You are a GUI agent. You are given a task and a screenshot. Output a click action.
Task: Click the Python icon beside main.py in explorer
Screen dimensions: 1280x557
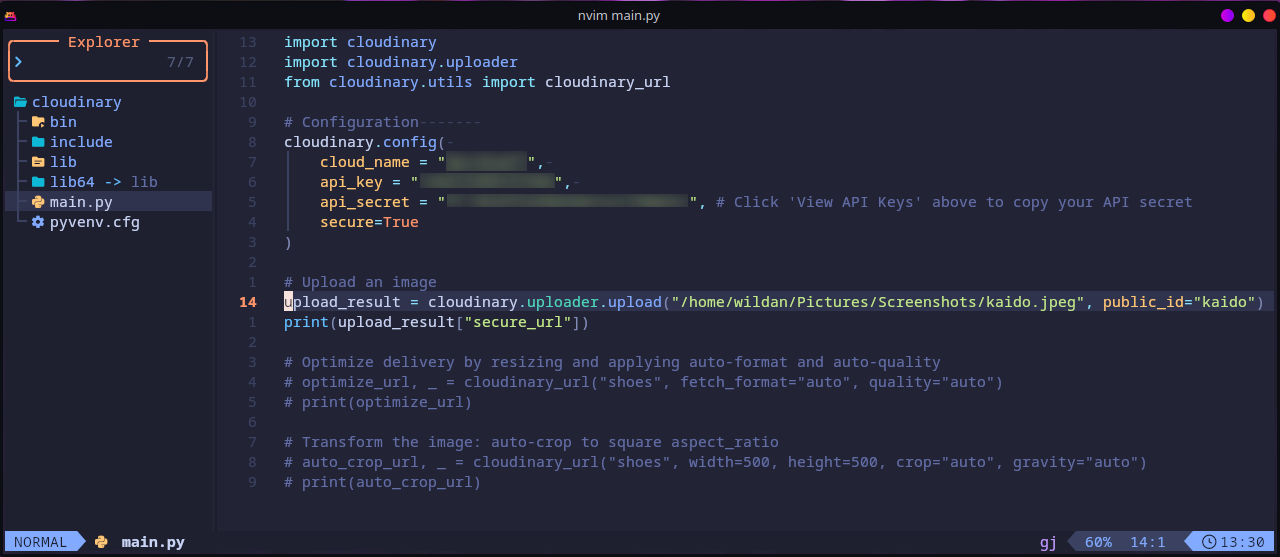(x=38, y=202)
